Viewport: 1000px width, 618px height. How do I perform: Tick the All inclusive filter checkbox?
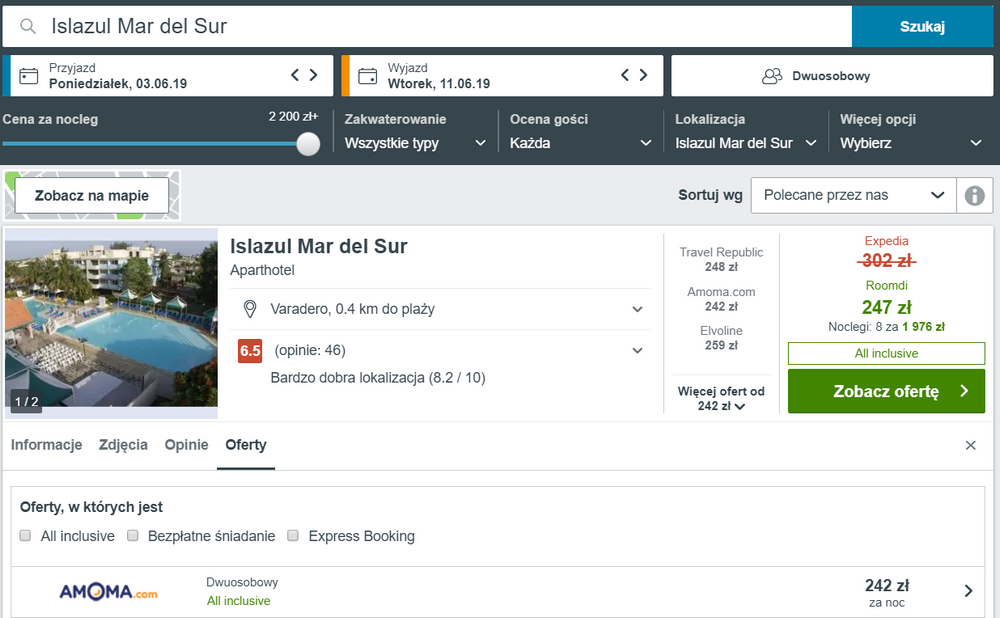pyautogui.click(x=26, y=536)
